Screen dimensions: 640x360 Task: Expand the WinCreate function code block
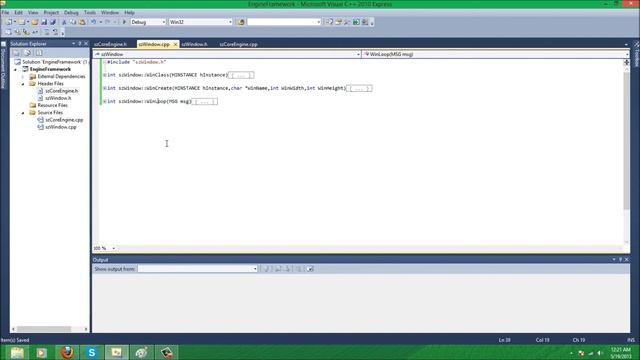click(105, 88)
